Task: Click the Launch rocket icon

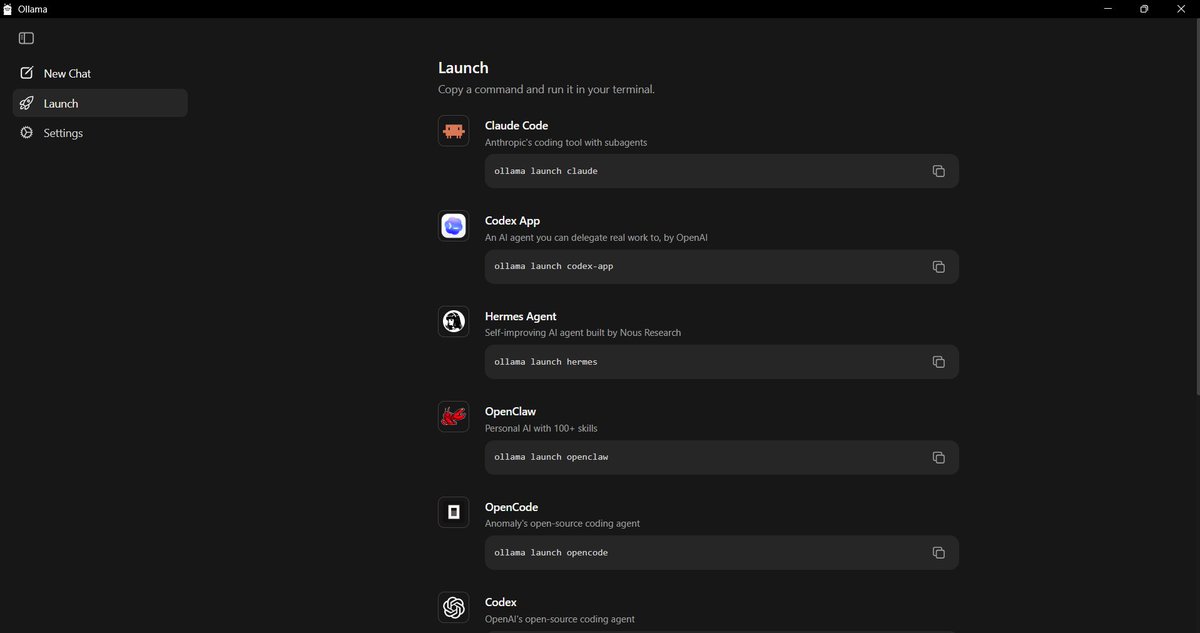Action: [x=27, y=103]
